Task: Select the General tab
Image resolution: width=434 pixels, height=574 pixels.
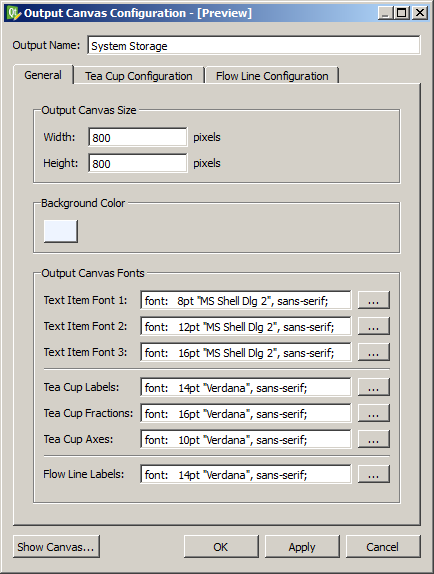Action: coord(43,75)
